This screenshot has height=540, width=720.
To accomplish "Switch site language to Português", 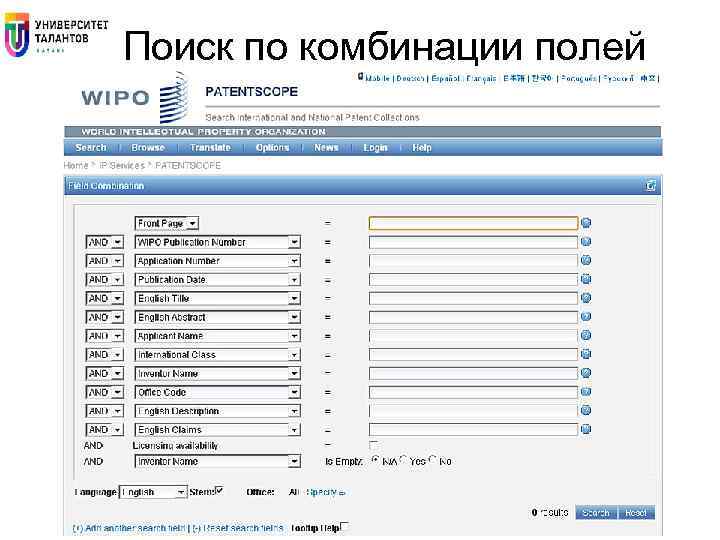I will tap(579, 79).
